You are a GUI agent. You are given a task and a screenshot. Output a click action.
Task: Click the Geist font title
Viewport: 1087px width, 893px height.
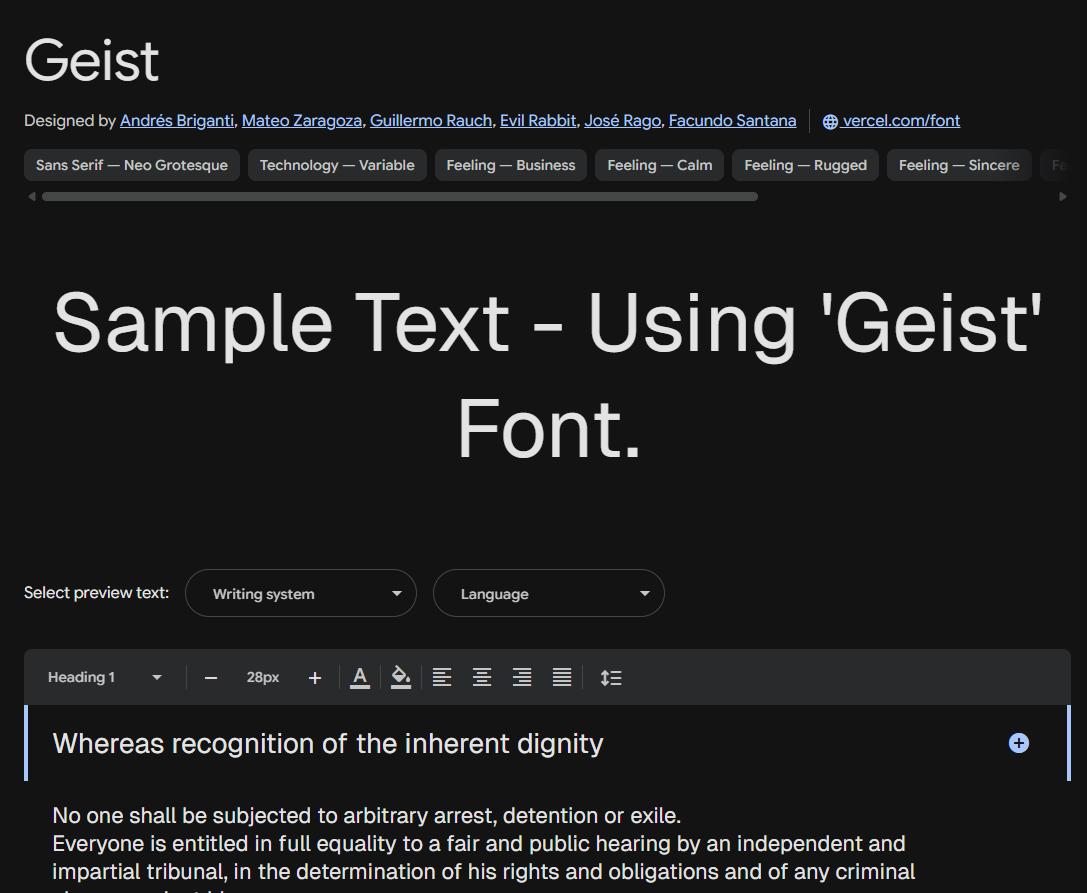[x=92, y=60]
